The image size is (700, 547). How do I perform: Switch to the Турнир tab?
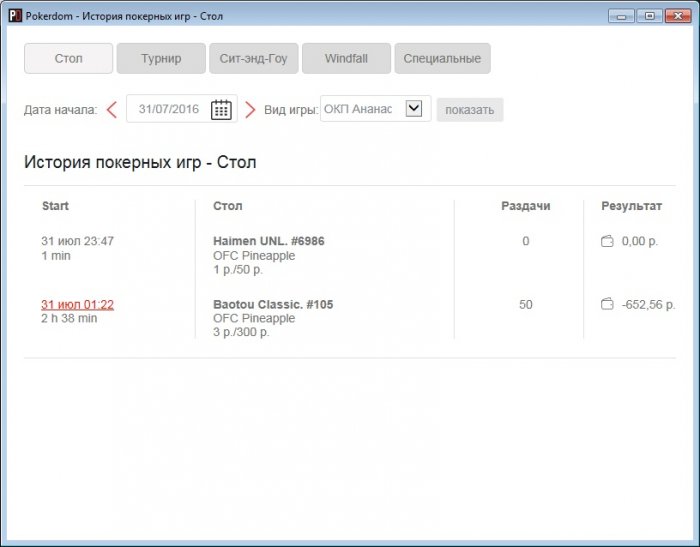pyautogui.click(x=161, y=59)
